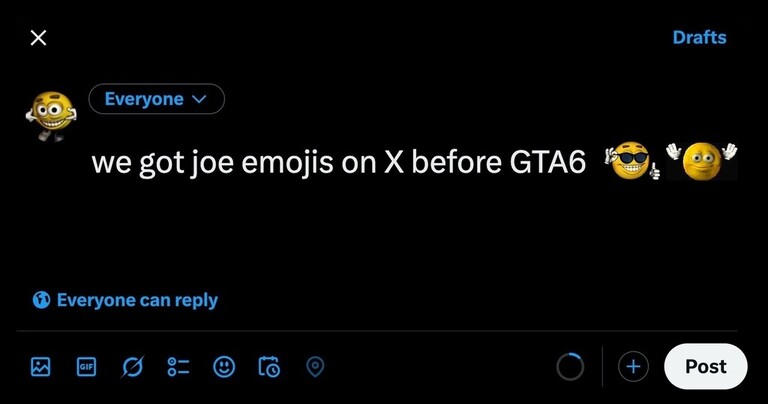Add a photo with the media icon
This screenshot has height=404, width=768.
41,367
